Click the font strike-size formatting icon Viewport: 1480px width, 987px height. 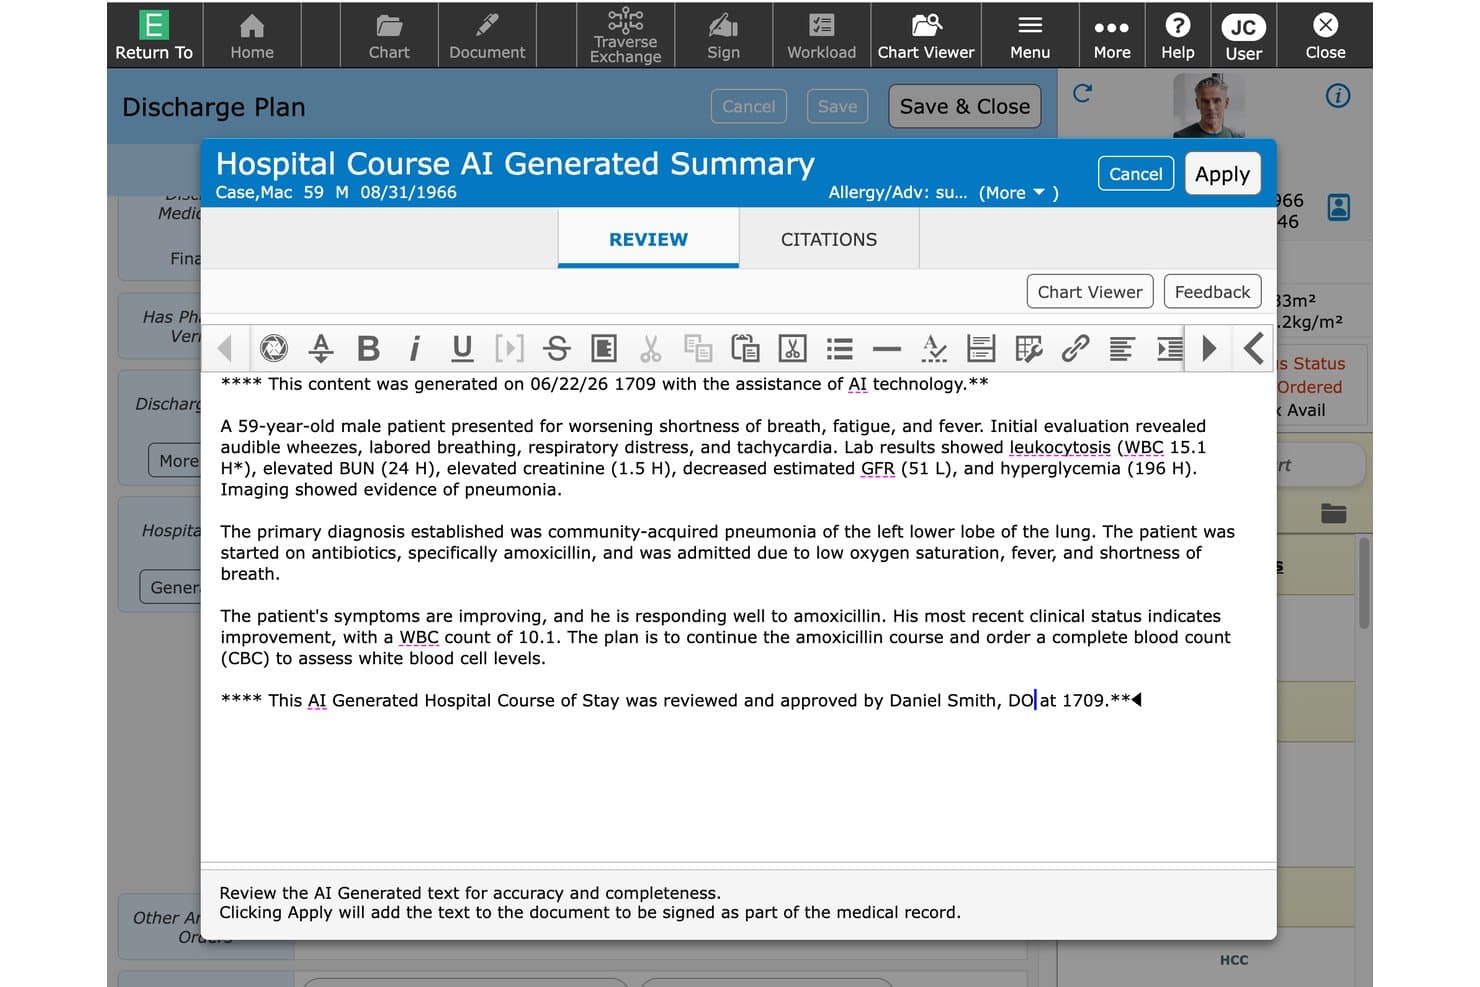pos(321,348)
